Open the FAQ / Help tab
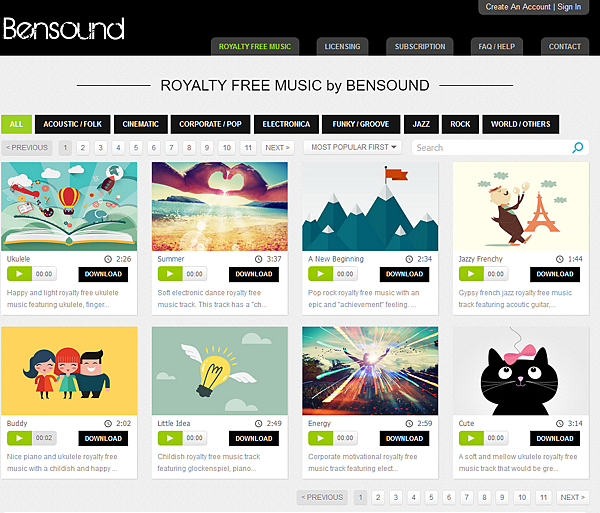600x513 pixels. coord(496,47)
